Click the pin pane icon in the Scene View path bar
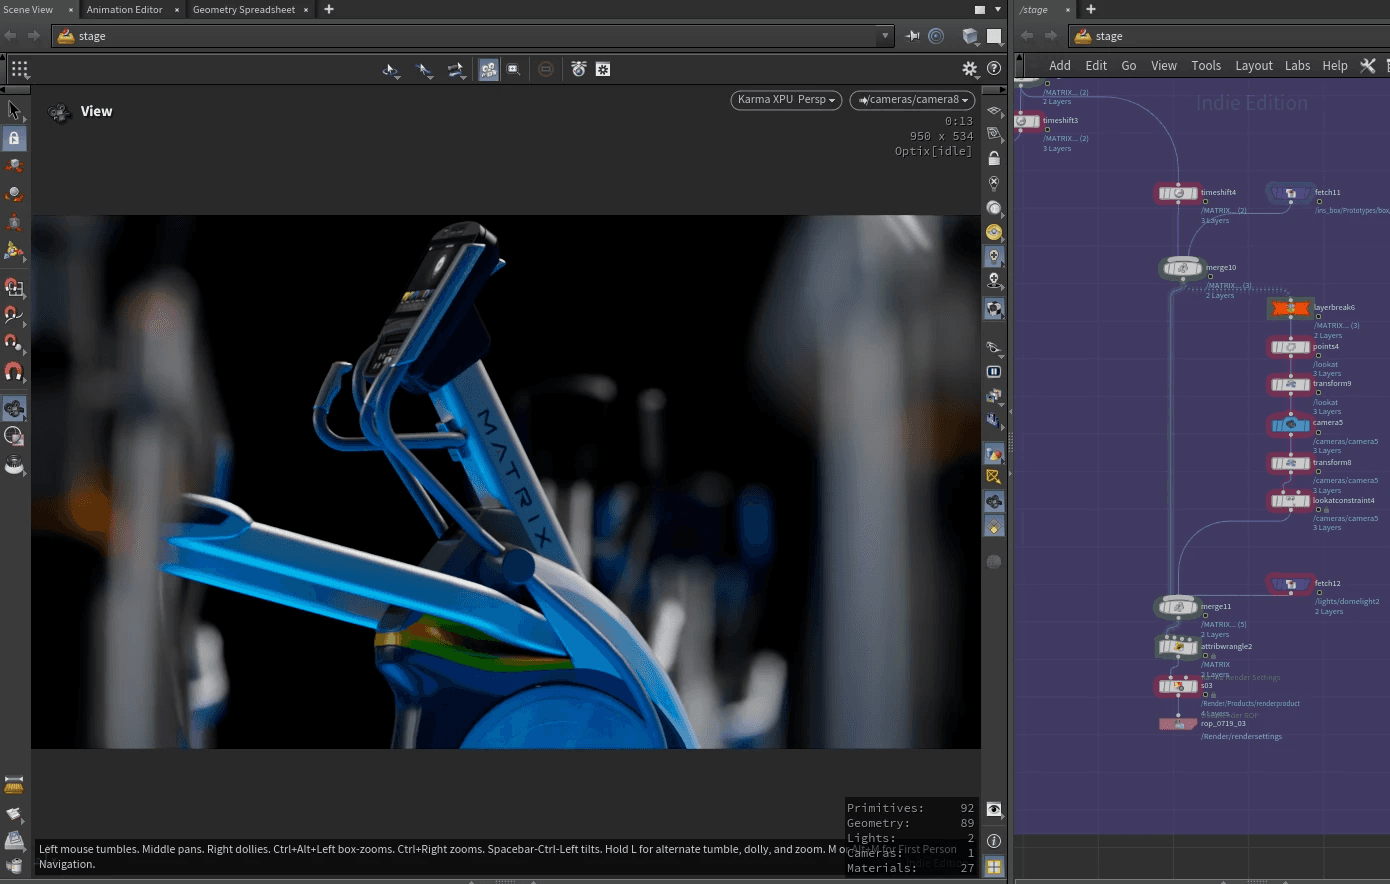 913,36
